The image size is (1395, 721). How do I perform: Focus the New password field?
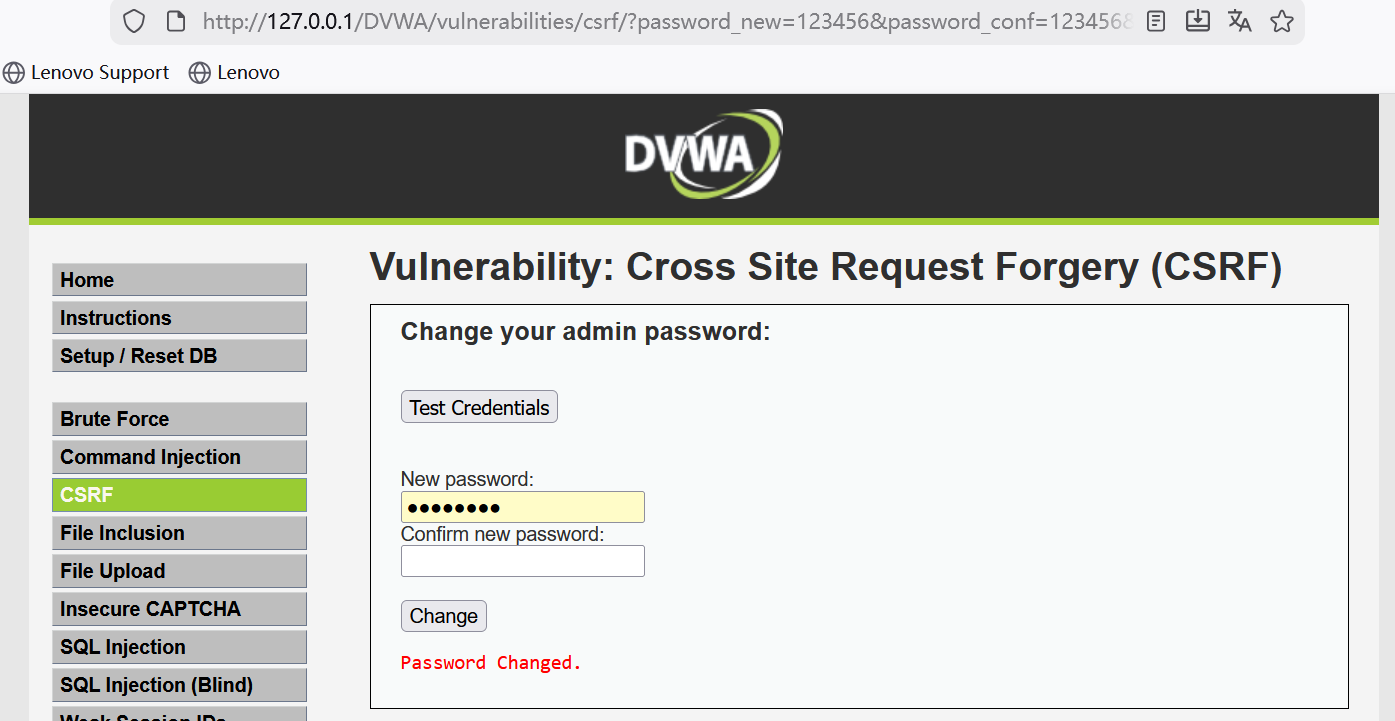tap(522, 507)
